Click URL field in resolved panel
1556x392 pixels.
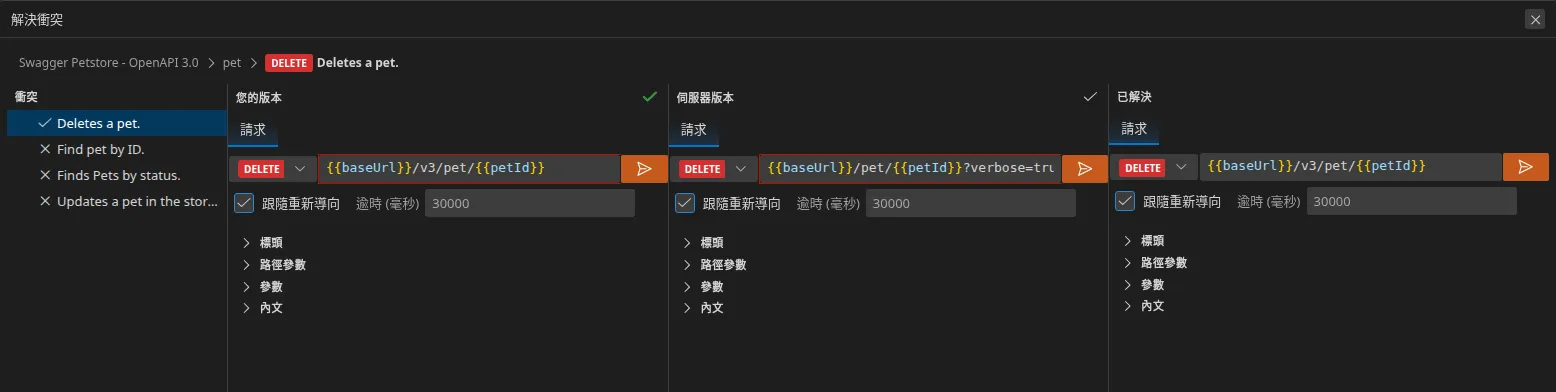pyautogui.click(x=1350, y=167)
